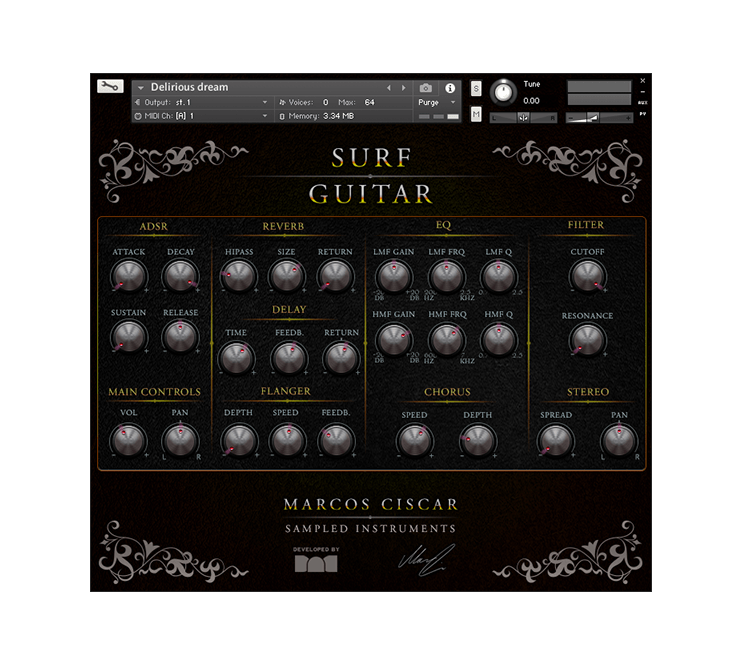Click the LMF Q knob
The image size is (741, 664).
(x=499, y=277)
